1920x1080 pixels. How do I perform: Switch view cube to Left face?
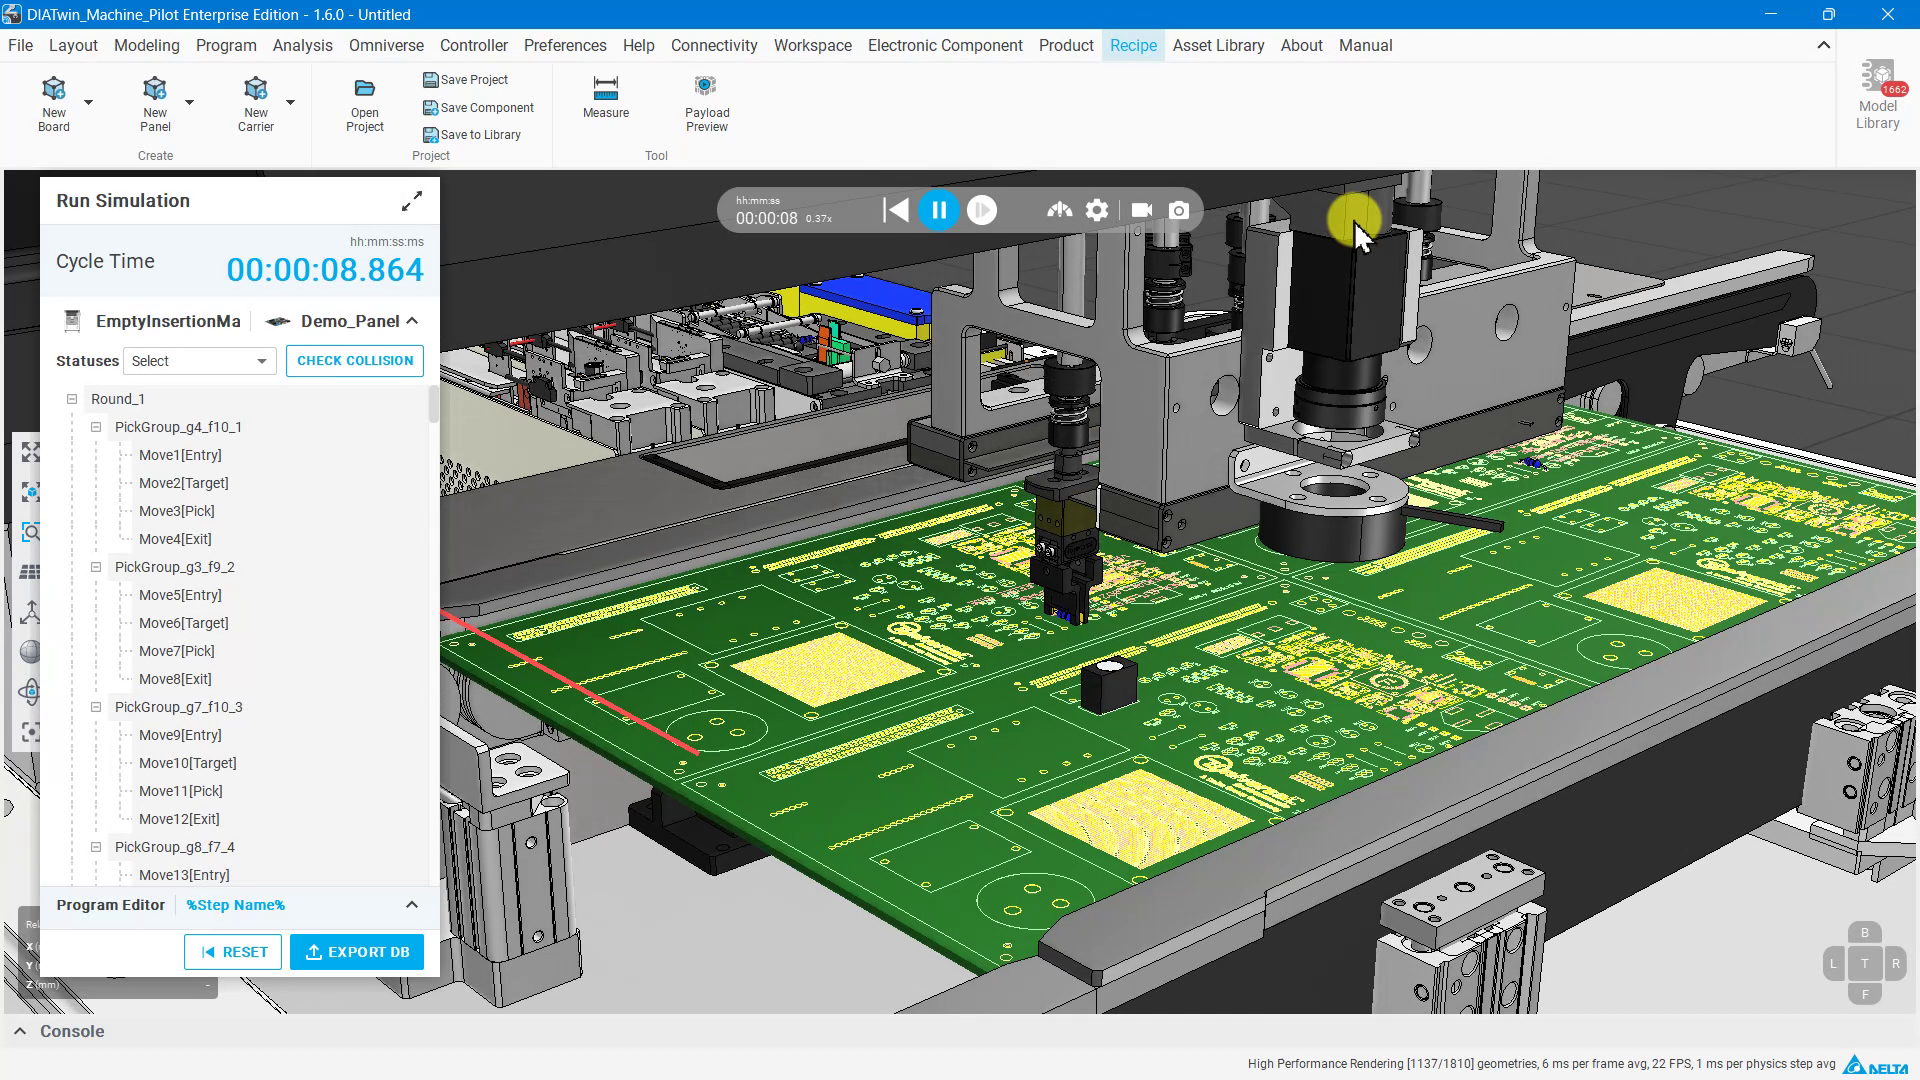click(1833, 964)
